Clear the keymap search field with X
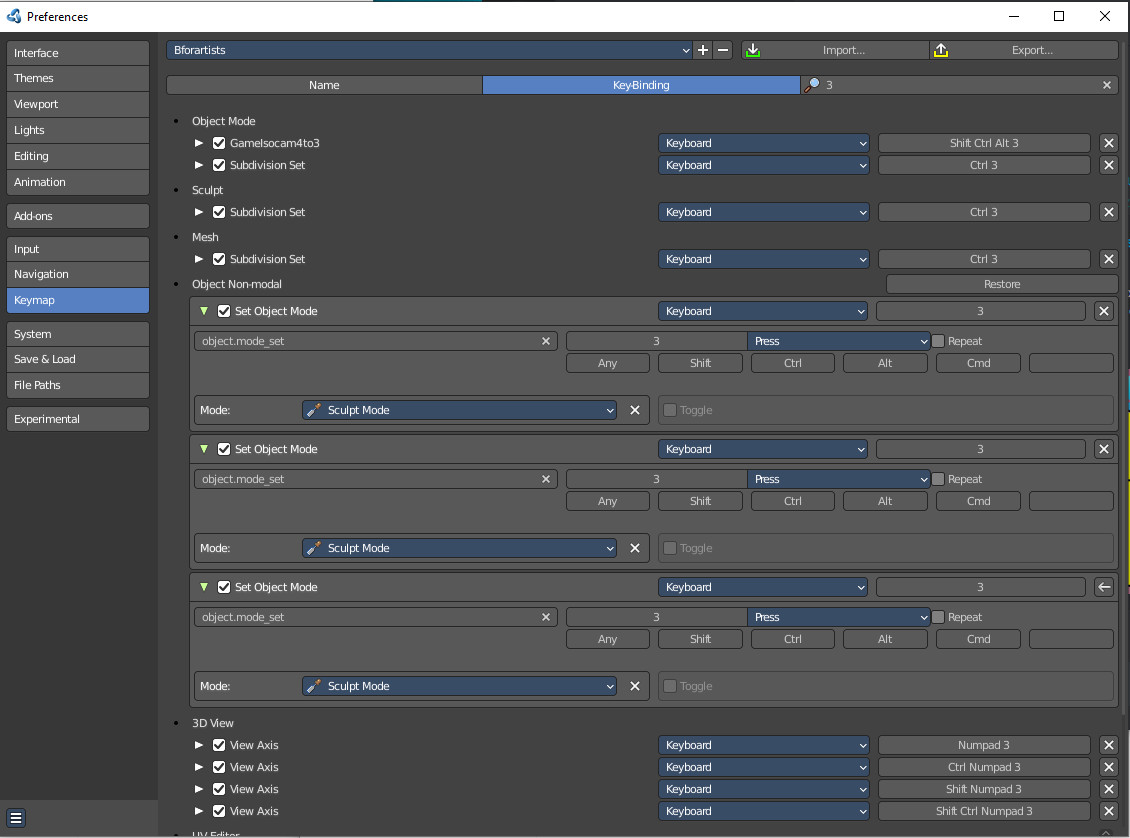Image resolution: width=1130 pixels, height=838 pixels. click(1106, 85)
